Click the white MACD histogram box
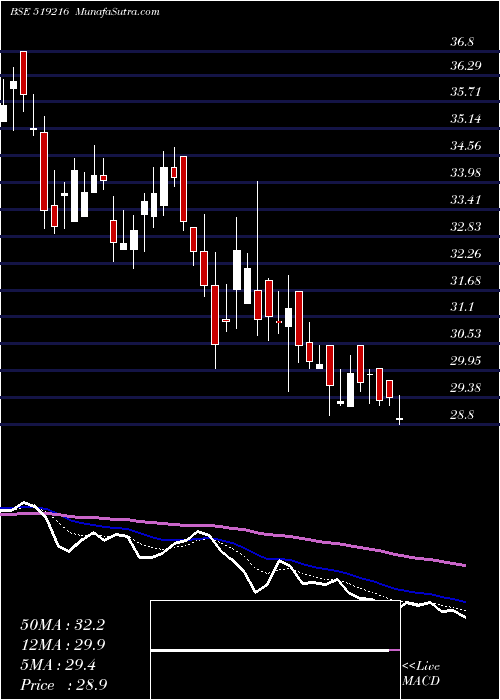The height and width of the screenshot is (700, 500). pos(275,650)
